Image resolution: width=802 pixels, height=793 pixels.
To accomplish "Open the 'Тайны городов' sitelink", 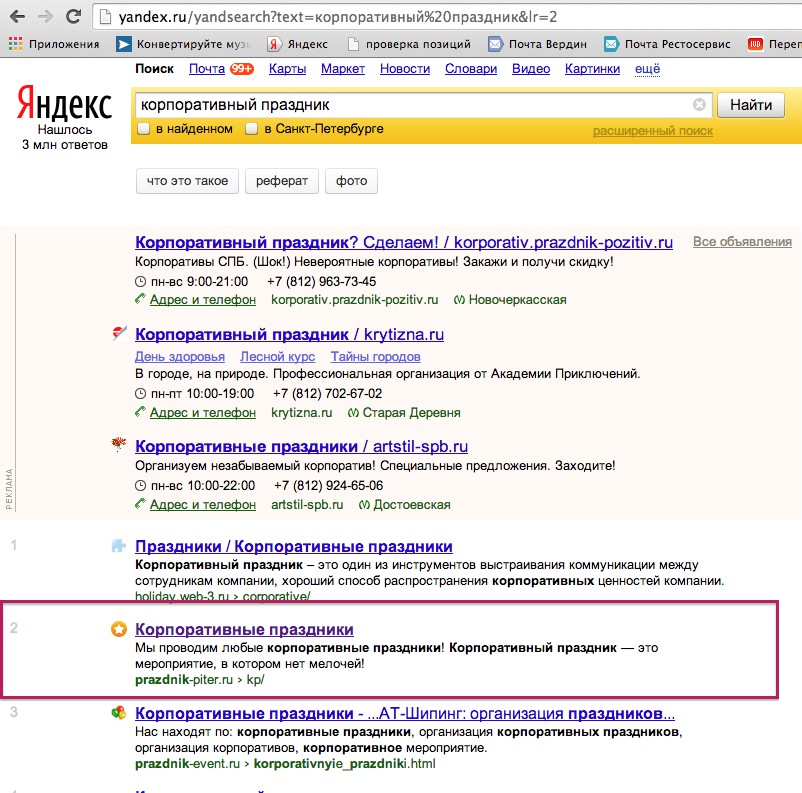I will [x=375, y=356].
